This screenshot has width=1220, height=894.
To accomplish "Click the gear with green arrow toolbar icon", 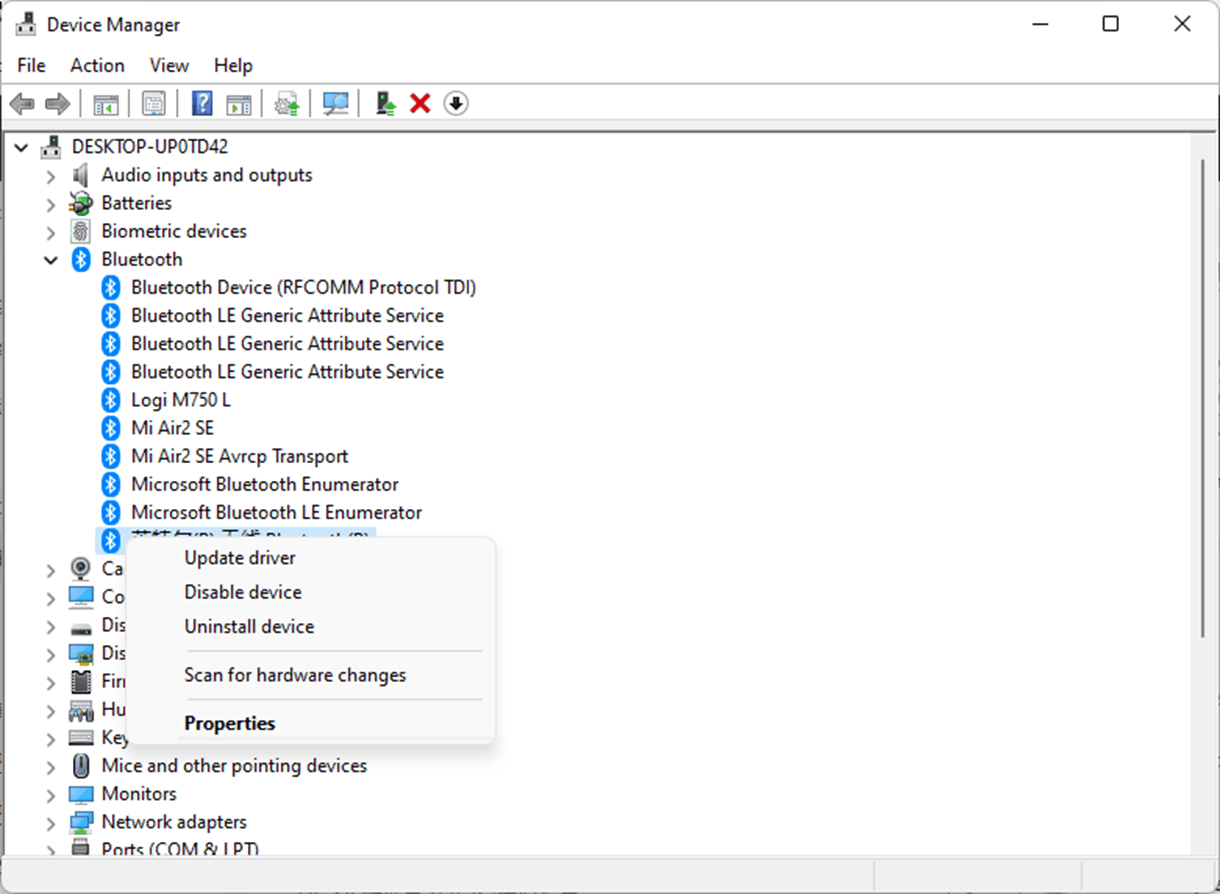I will (x=287, y=103).
